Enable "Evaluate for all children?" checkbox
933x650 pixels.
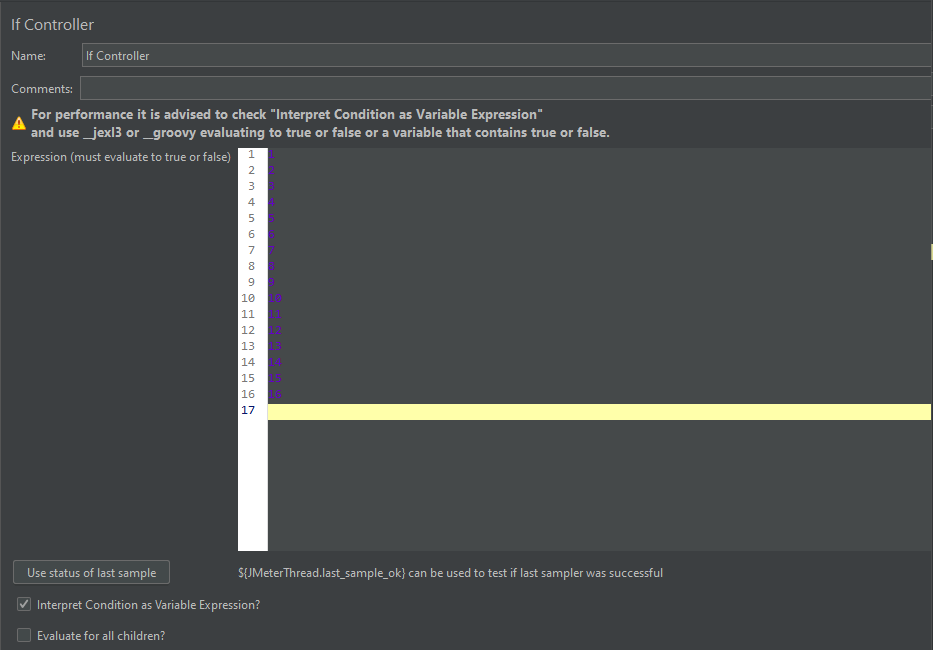24,635
